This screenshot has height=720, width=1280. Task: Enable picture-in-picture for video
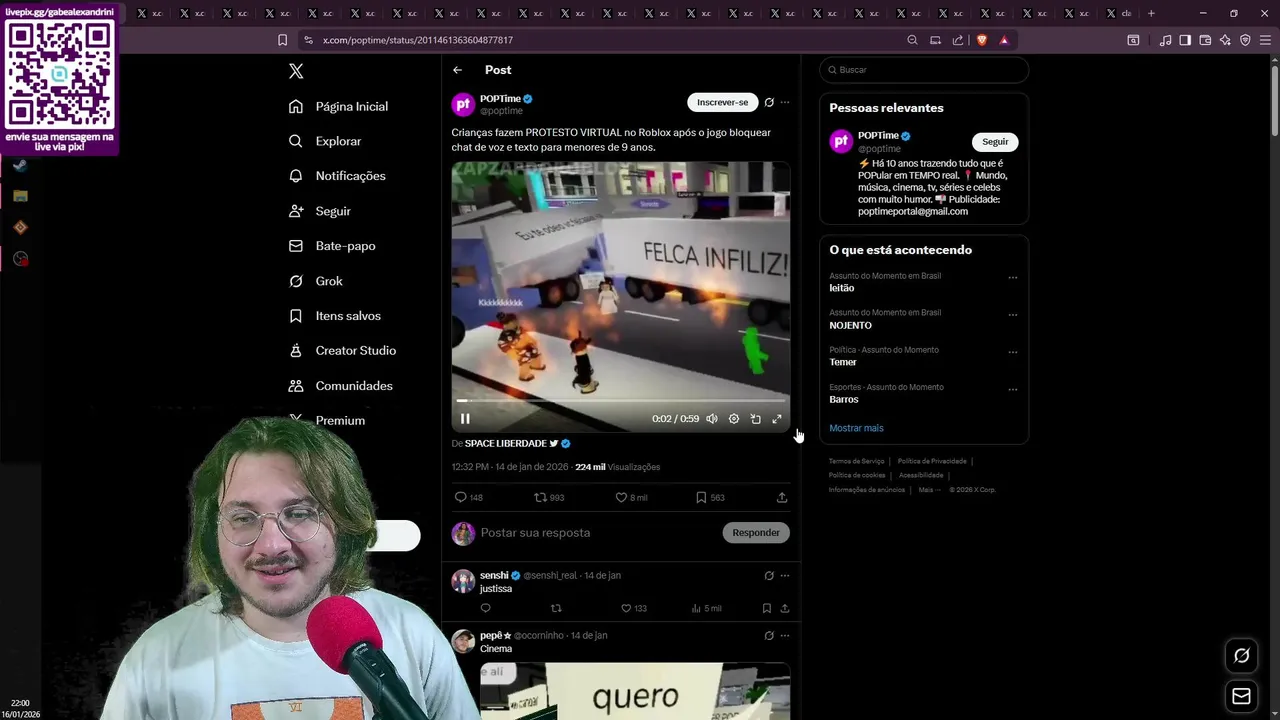[756, 419]
